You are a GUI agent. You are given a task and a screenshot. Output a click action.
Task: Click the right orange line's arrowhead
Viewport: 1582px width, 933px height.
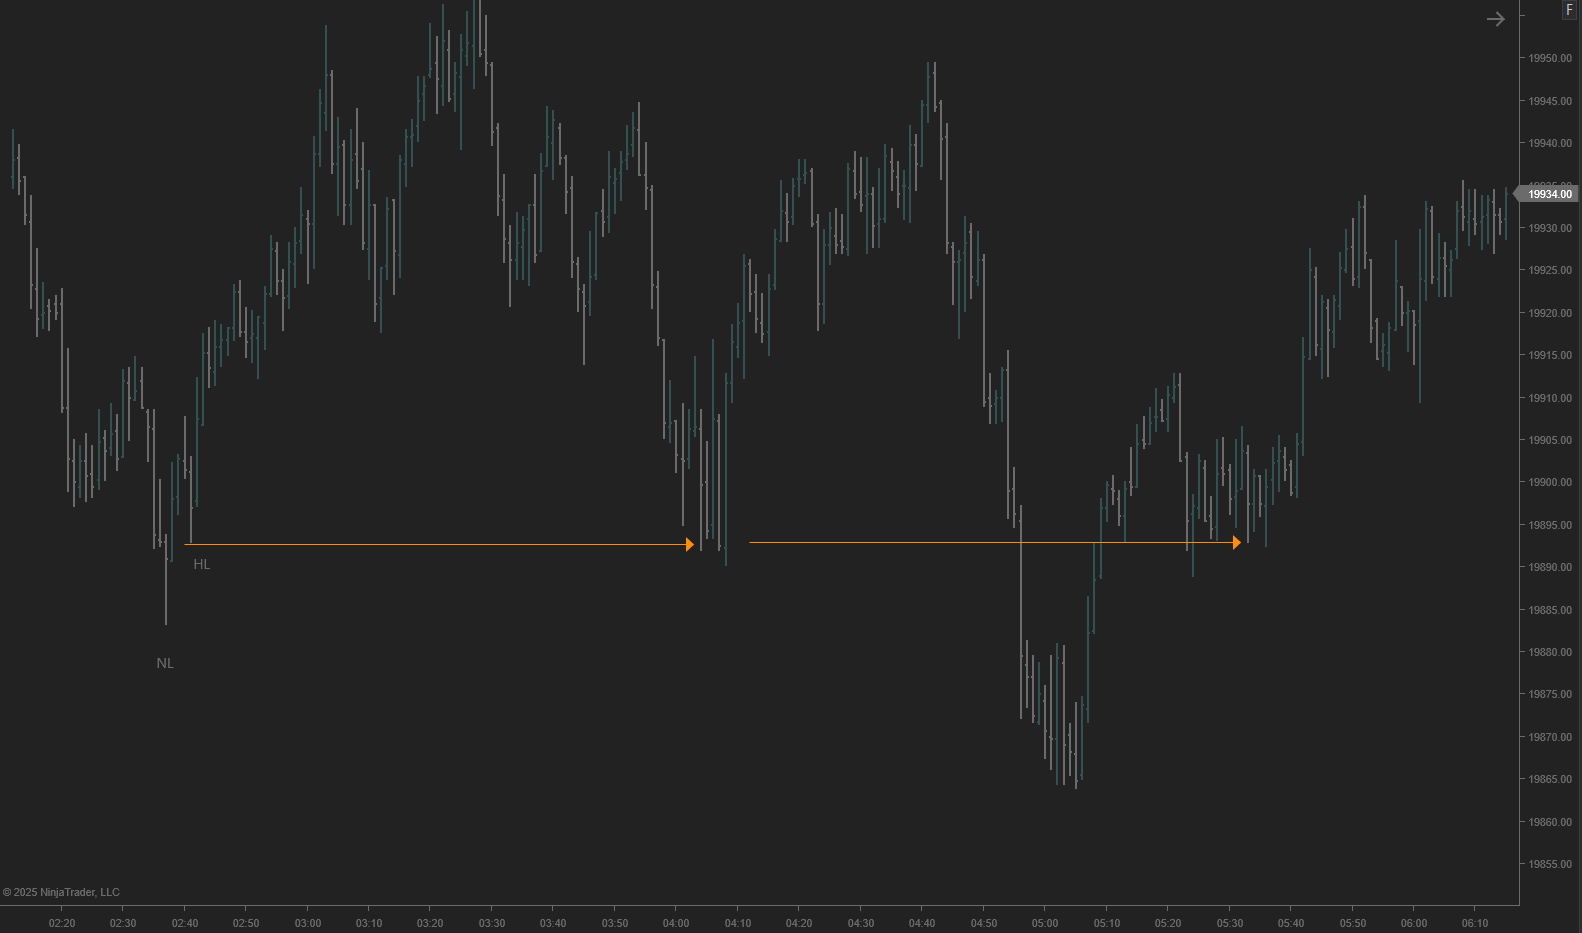1236,542
